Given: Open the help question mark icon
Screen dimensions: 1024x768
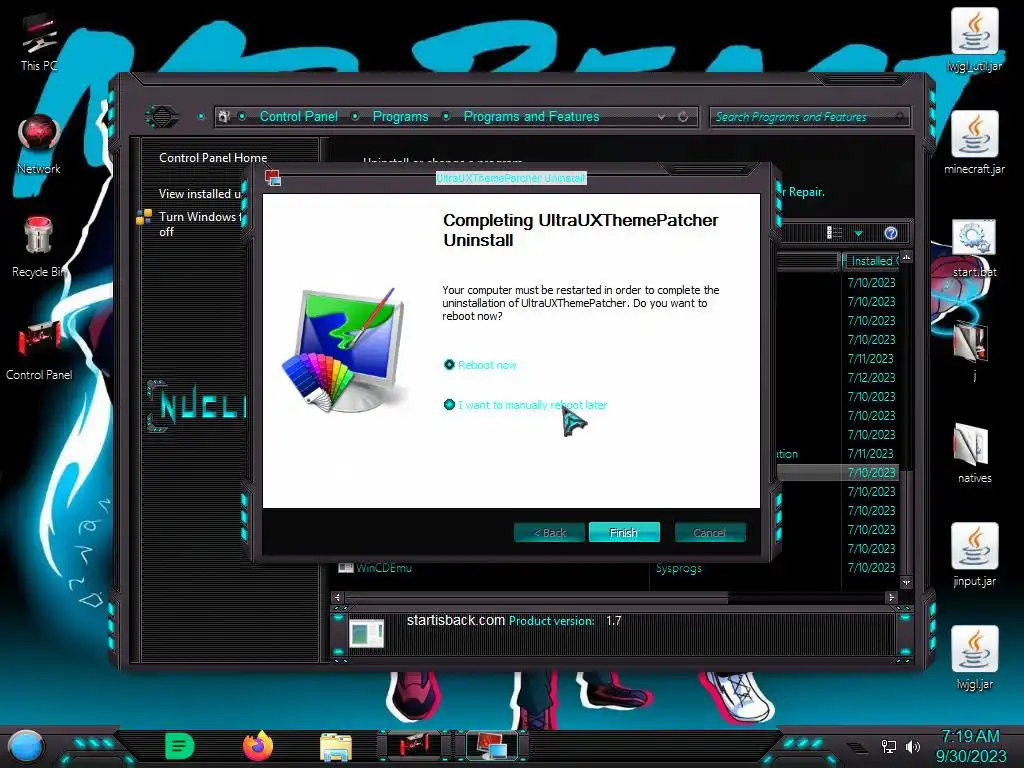Looking at the screenshot, I should point(891,233).
